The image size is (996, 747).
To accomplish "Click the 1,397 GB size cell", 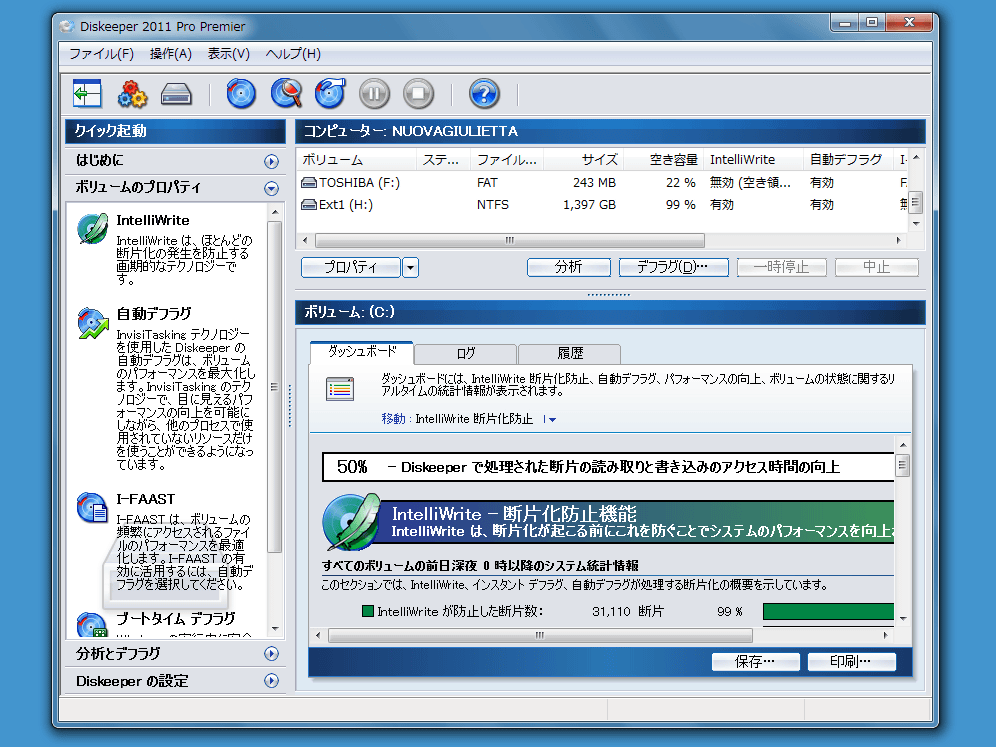I will [589, 205].
